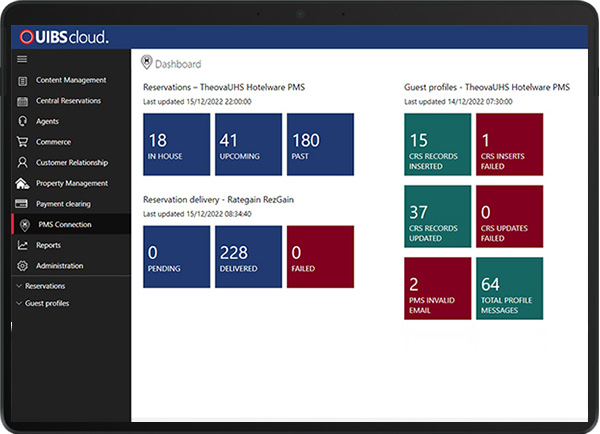The width and height of the screenshot is (600, 434).
Task: Click the hamburger menu icon
Action: tap(22, 59)
